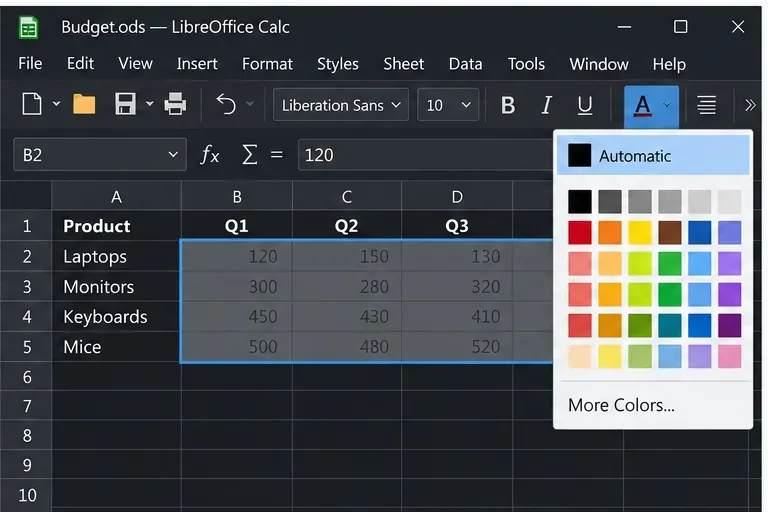Undo the last action
Screen dimensions: 768x512
click(x=226, y=104)
